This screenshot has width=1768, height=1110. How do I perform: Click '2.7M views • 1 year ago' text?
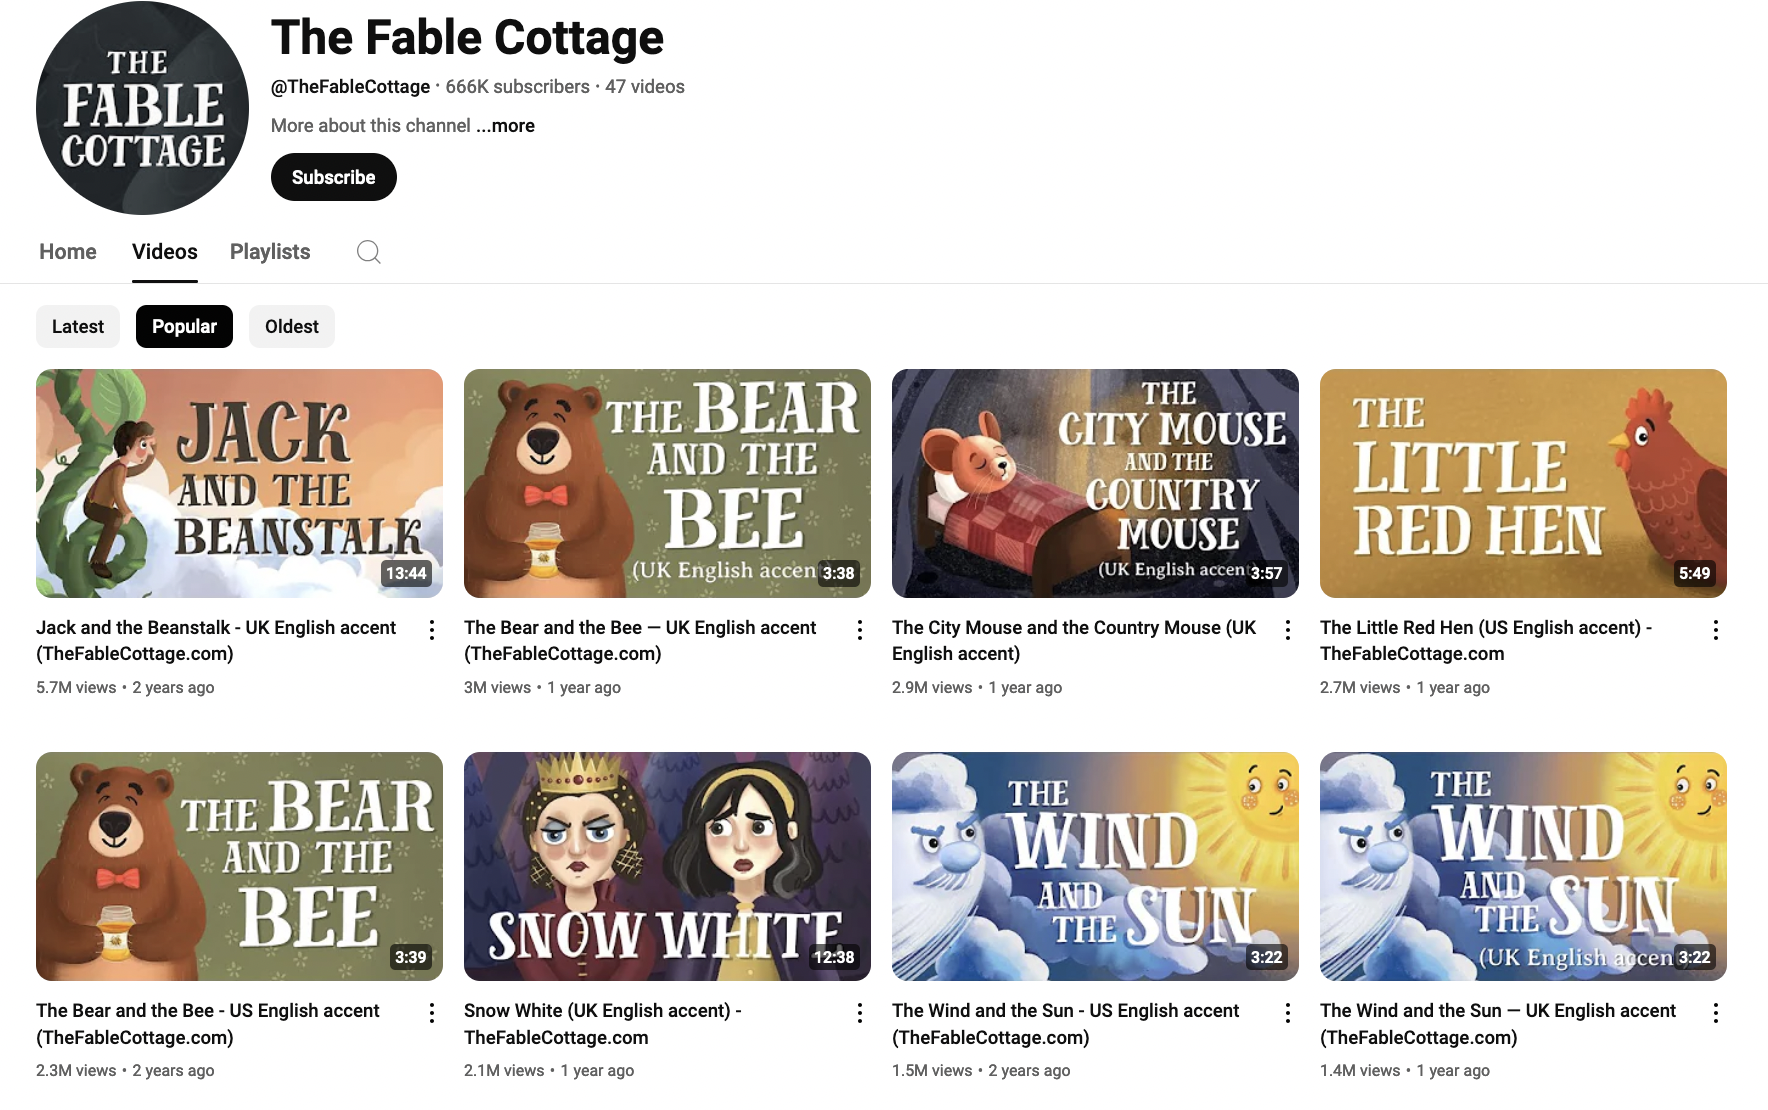[1405, 687]
